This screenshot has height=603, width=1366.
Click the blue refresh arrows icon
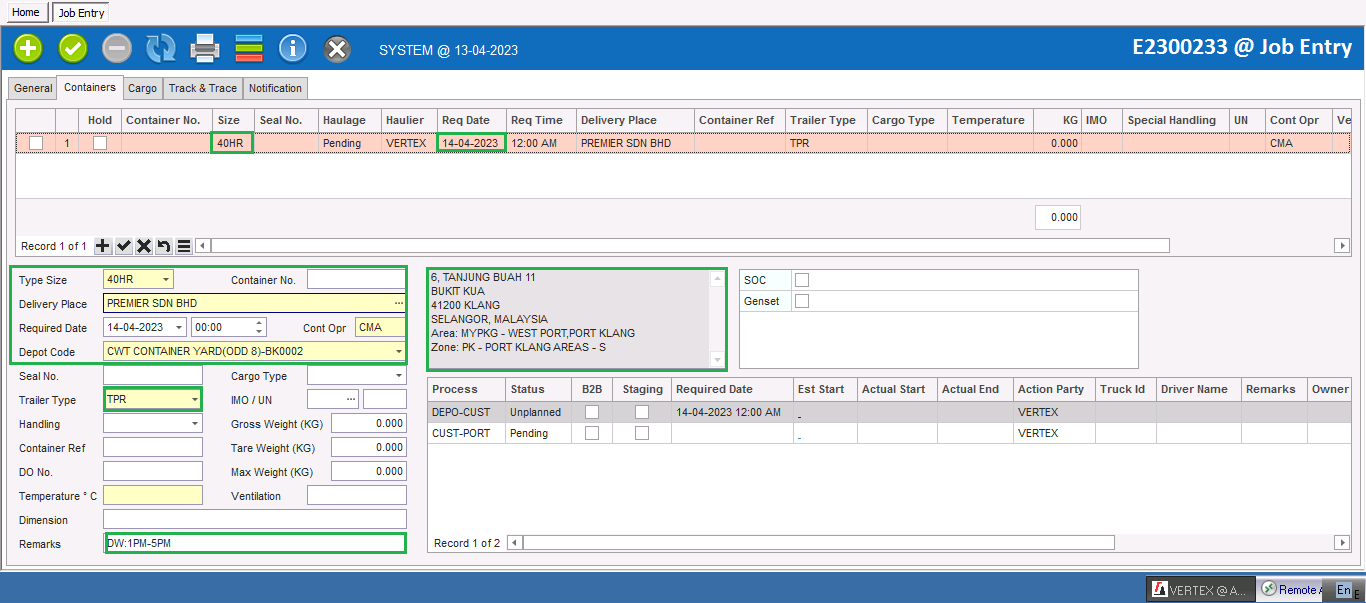[x=160, y=48]
